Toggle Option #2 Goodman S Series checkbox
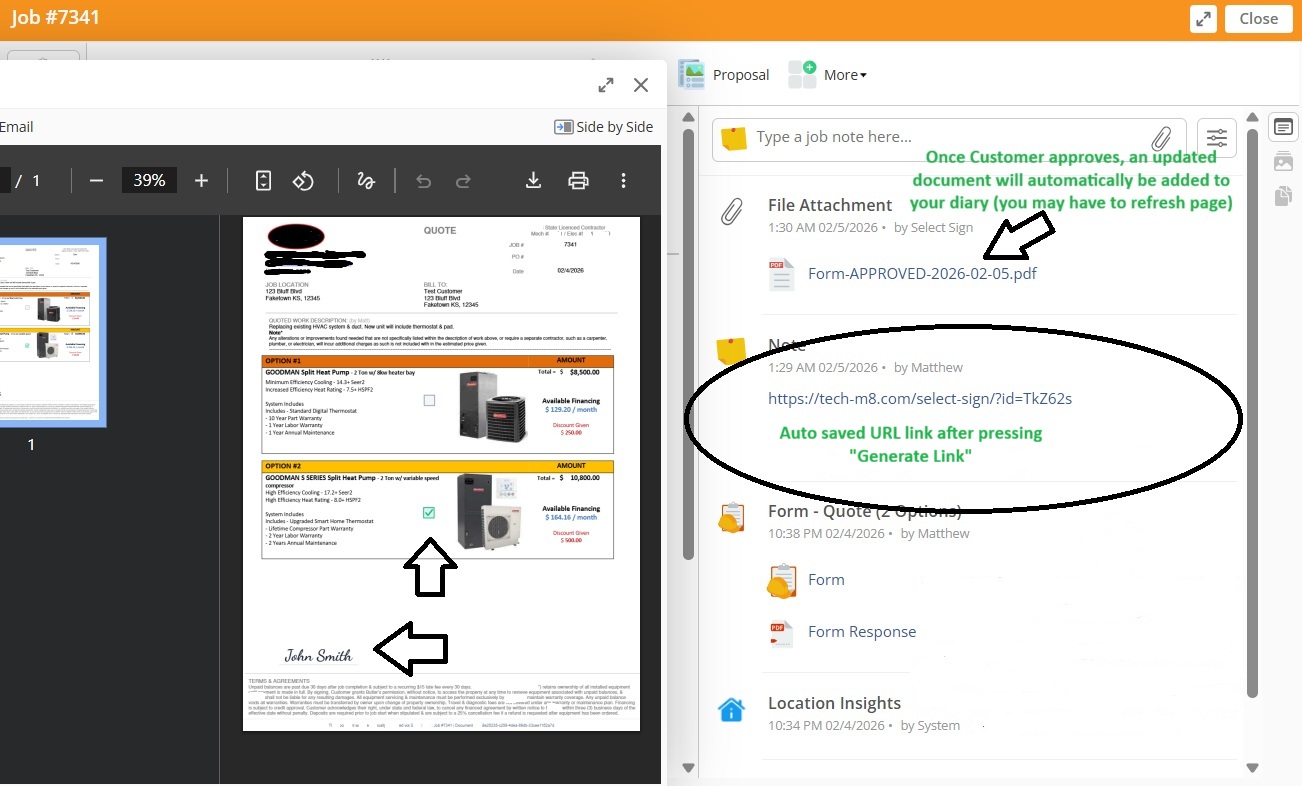The width and height of the screenshot is (1302, 786). point(429,513)
